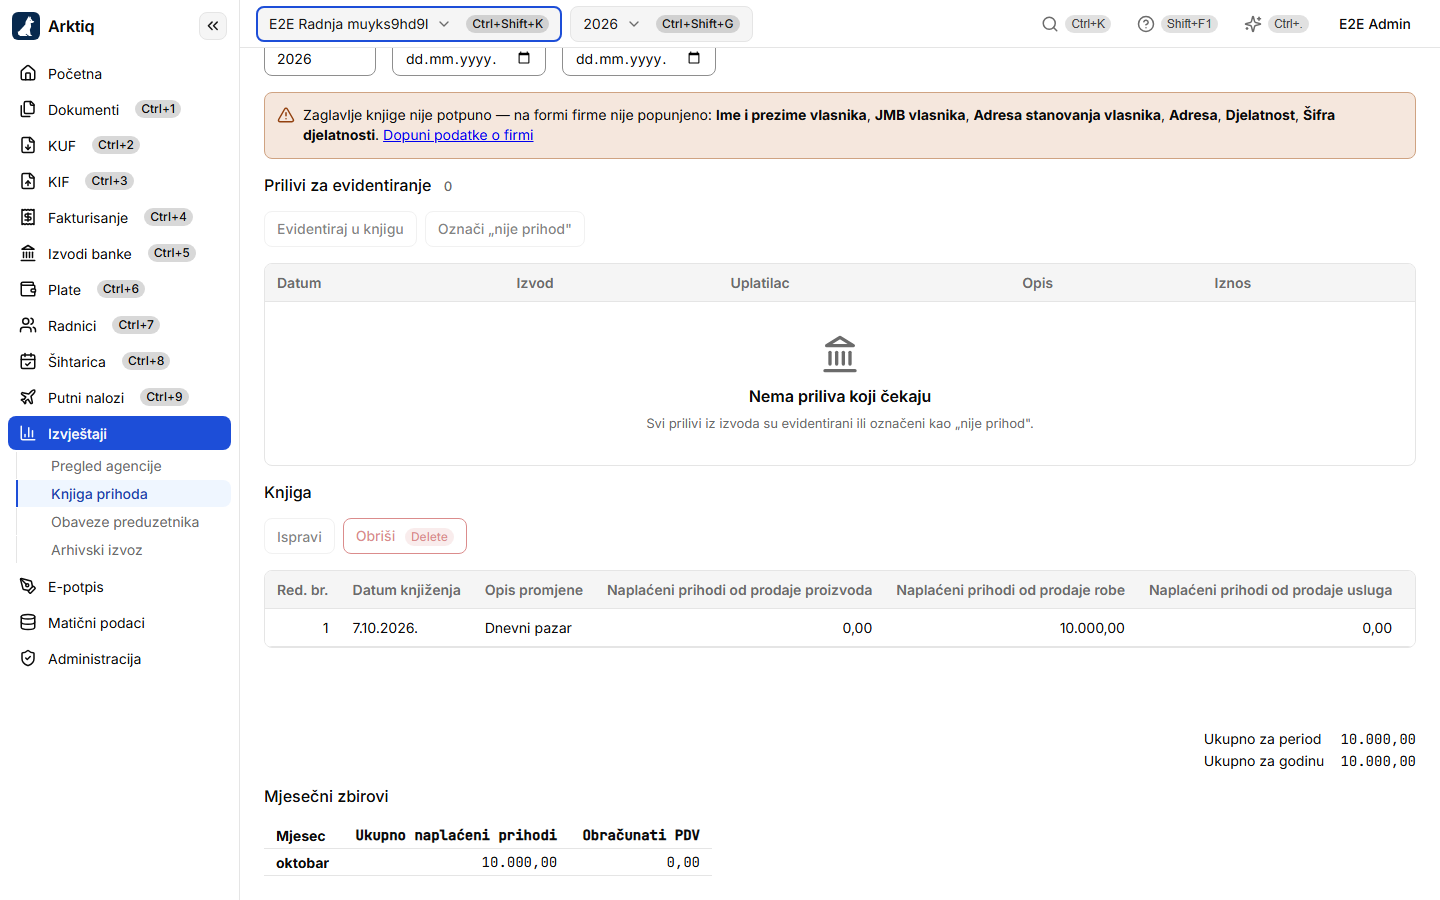Click the Obriši delete button
This screenshot has height=900, width=1440.
point(405,536)
